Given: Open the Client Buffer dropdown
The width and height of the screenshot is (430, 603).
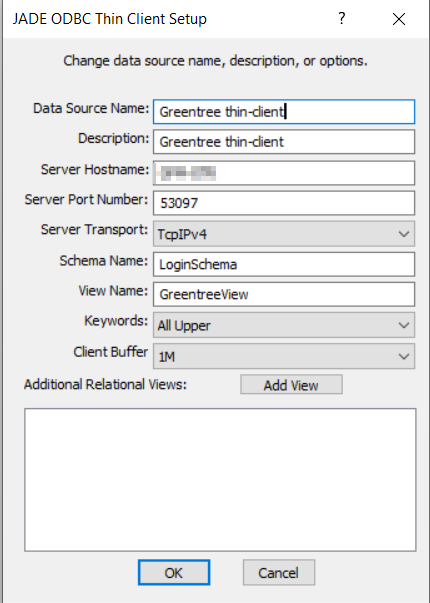Looking at the screenshot, I should (284, 356).
